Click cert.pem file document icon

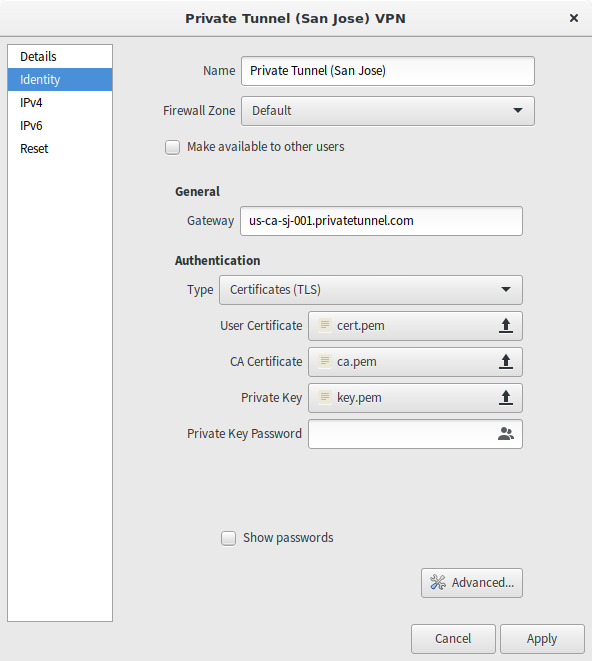point(325,325)
